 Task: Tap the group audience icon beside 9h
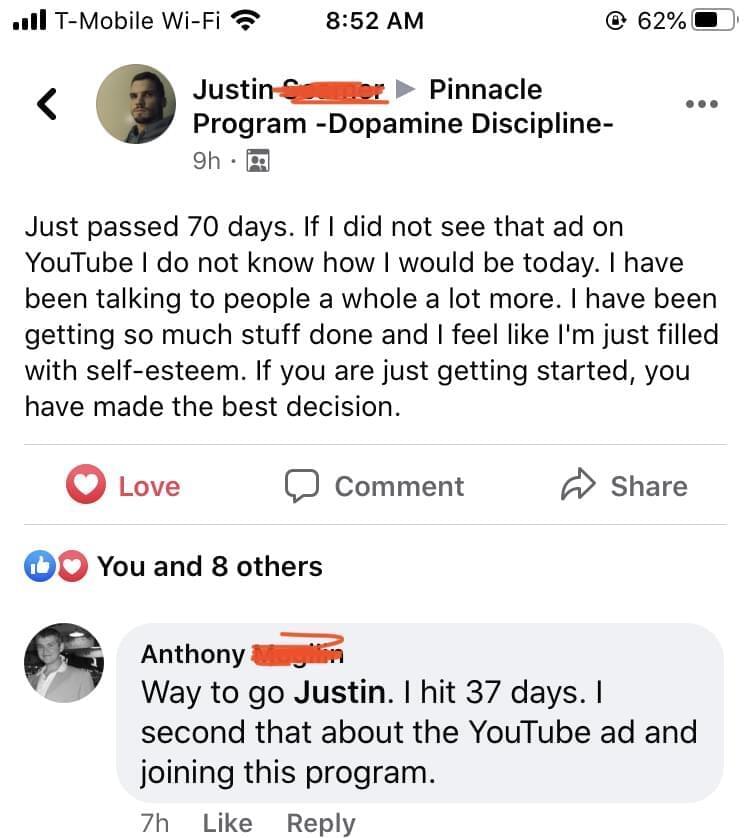258,160
